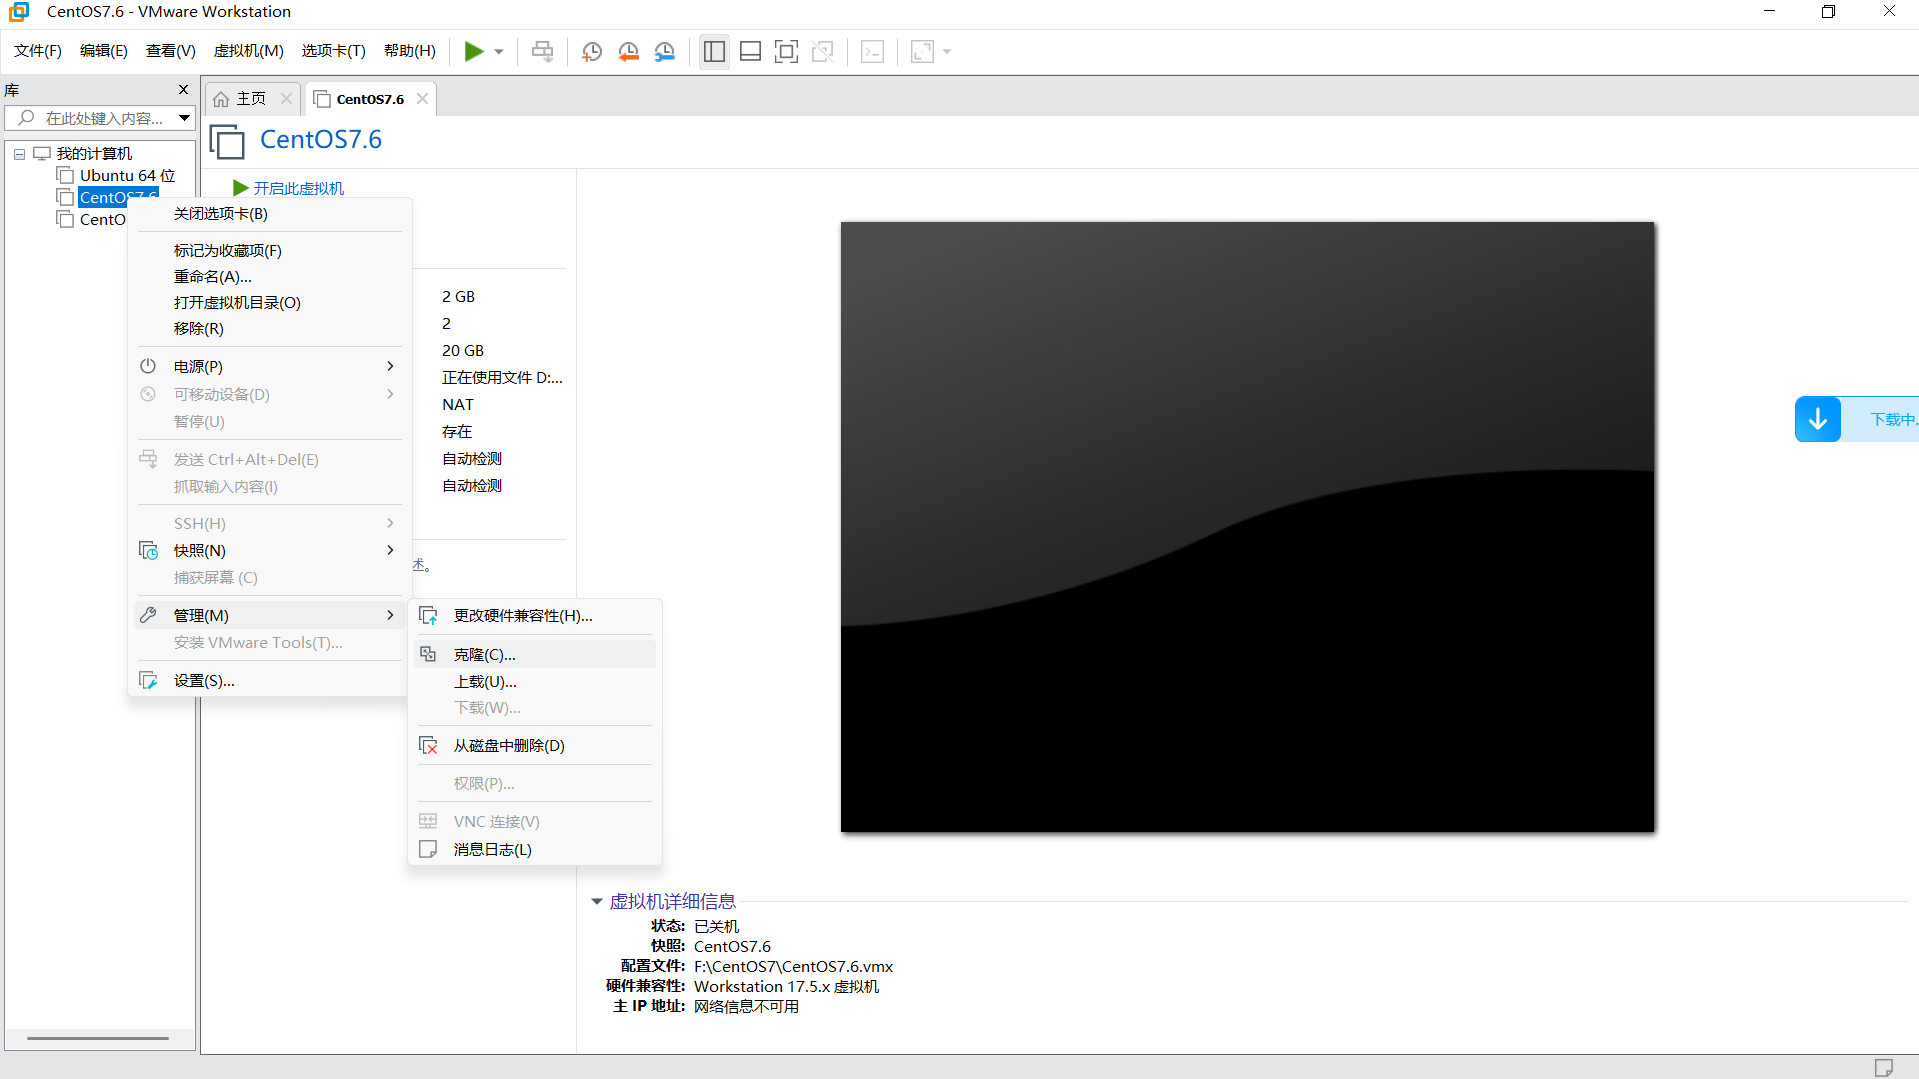Click the revert to snapshot icon
This screenshot has width=1919, height=1079.
pos(629,52)
